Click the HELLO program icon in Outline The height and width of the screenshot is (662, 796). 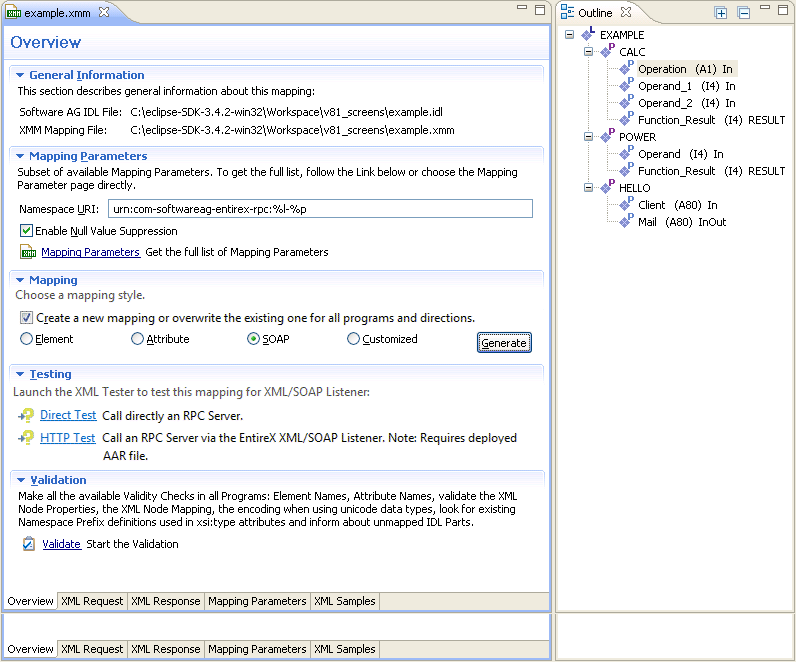coord(607,187)
